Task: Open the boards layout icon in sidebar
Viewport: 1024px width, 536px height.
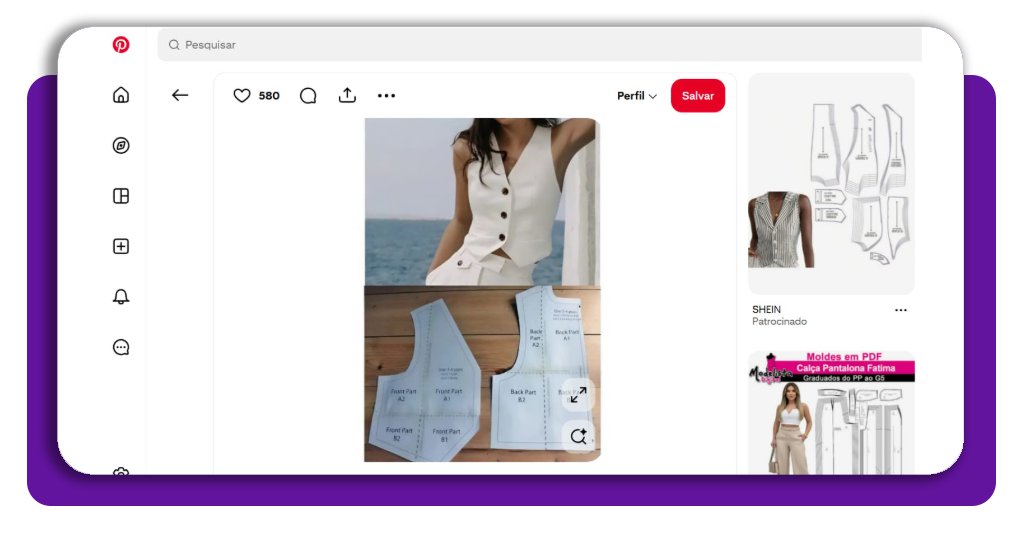Action: coord(121,196)
